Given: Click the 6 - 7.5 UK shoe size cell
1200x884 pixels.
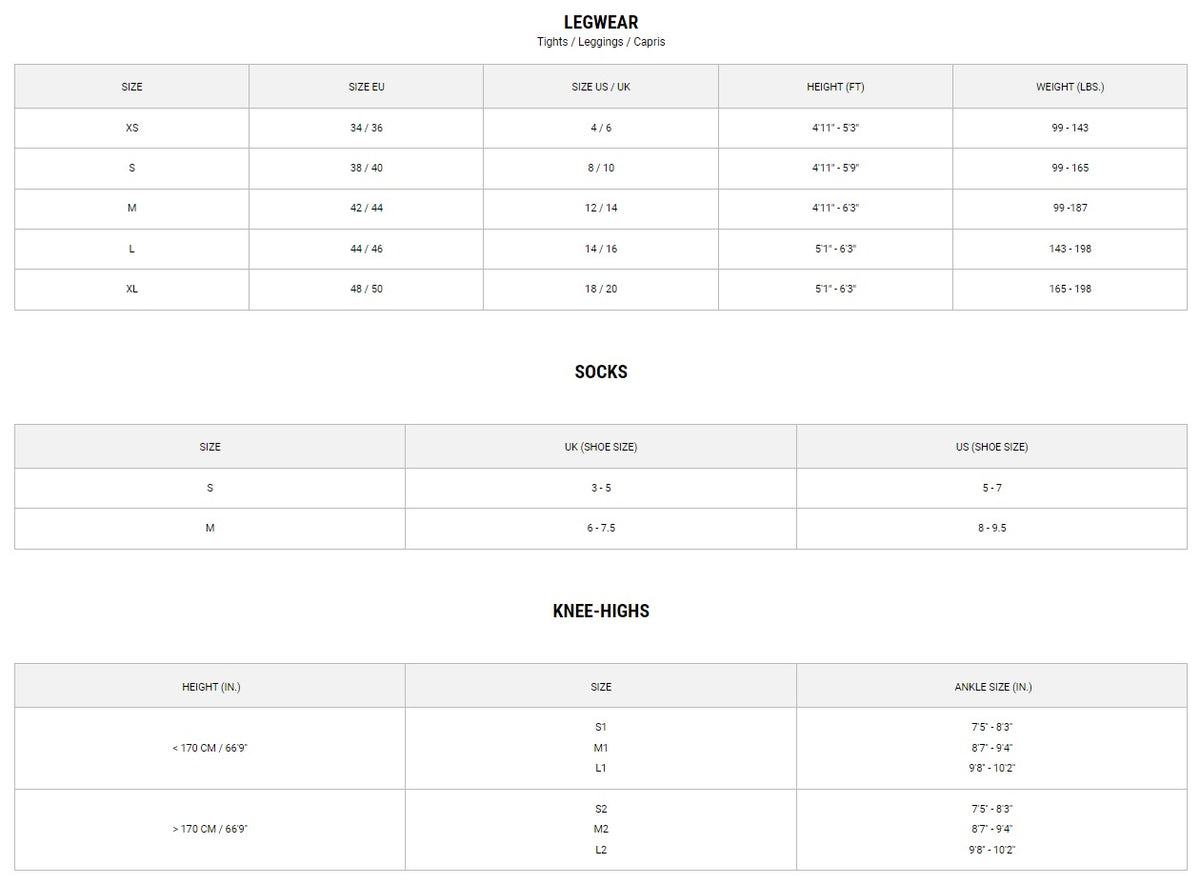Looking at the screenshot, I should pos(601,528).
